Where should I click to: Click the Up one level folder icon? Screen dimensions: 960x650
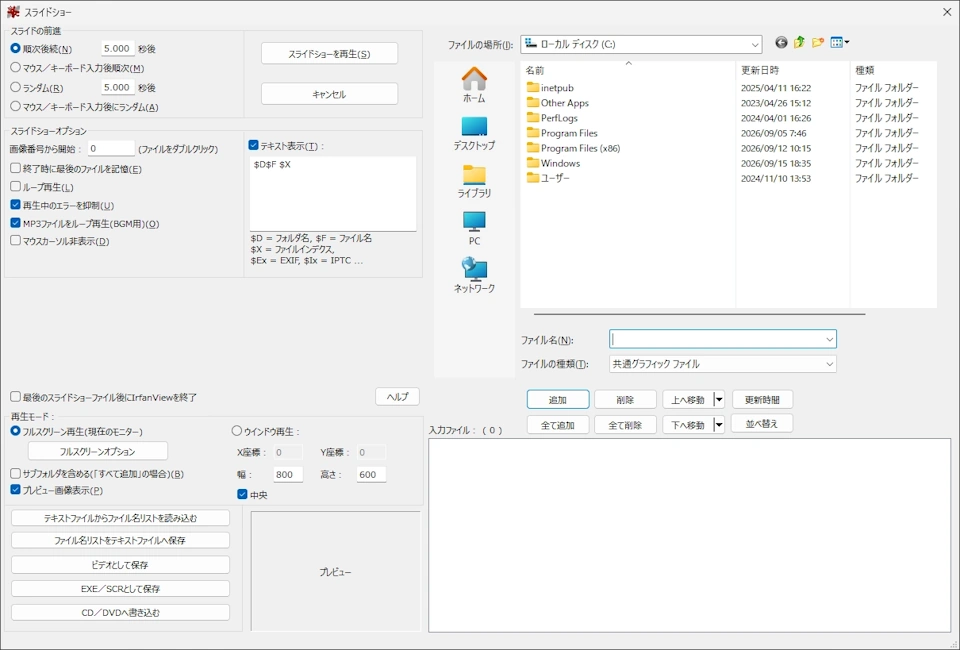click(x=799, y=42)
